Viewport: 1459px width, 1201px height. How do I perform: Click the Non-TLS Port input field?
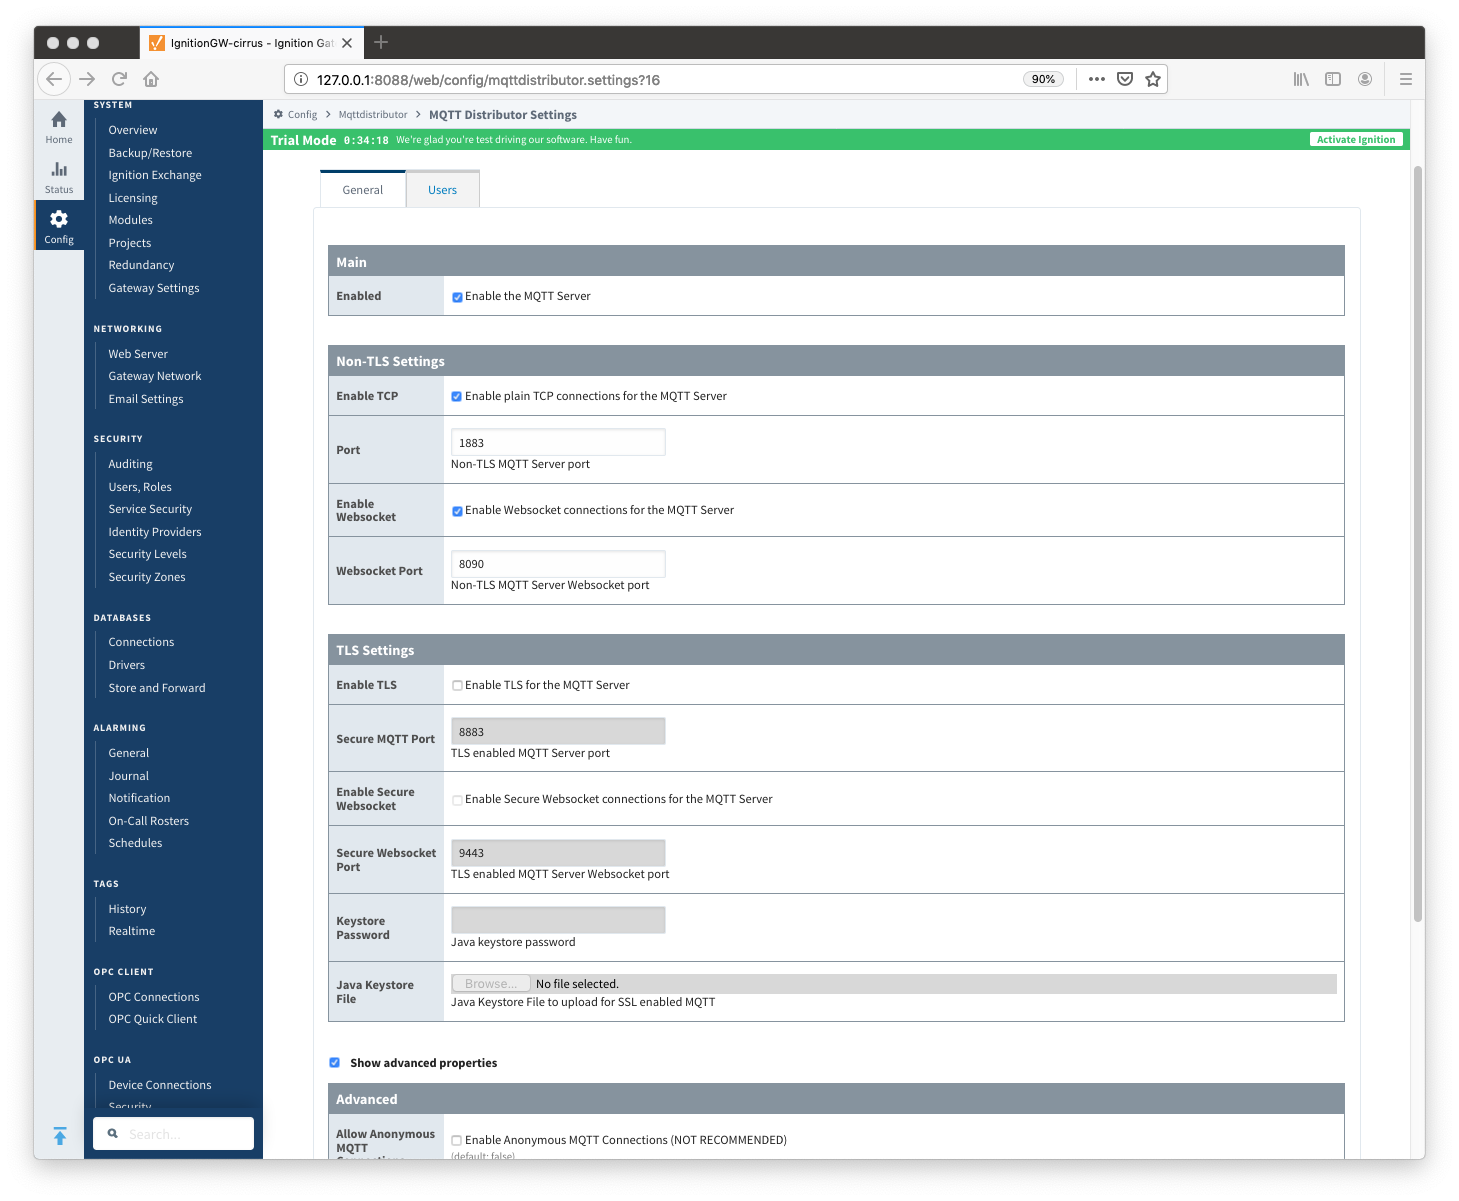point(558,442)
